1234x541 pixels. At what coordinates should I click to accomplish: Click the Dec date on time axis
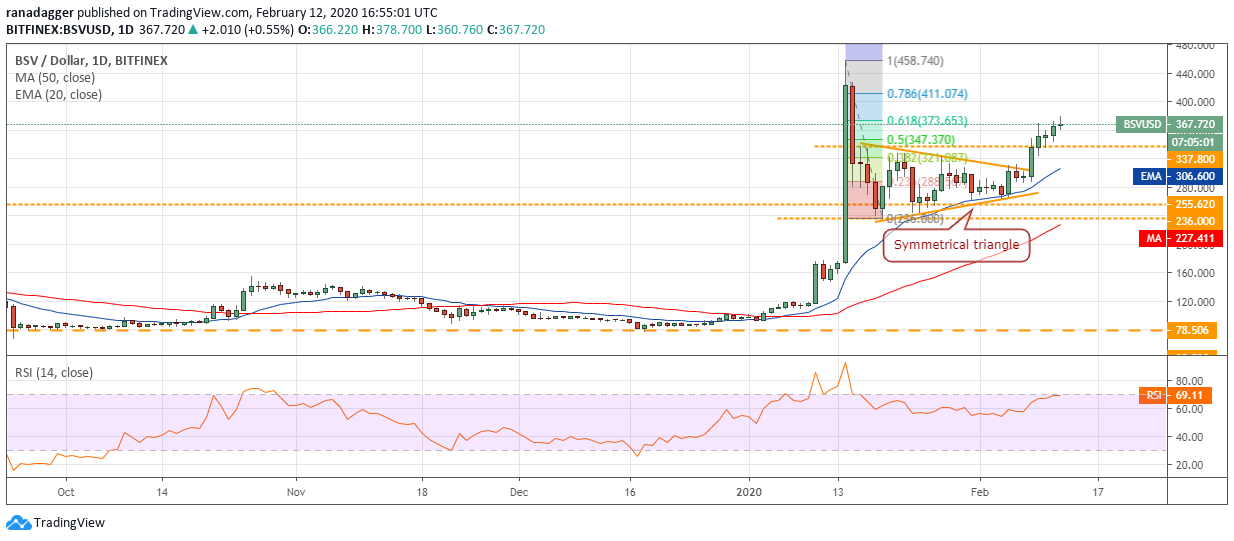click(x=518, y=492)
